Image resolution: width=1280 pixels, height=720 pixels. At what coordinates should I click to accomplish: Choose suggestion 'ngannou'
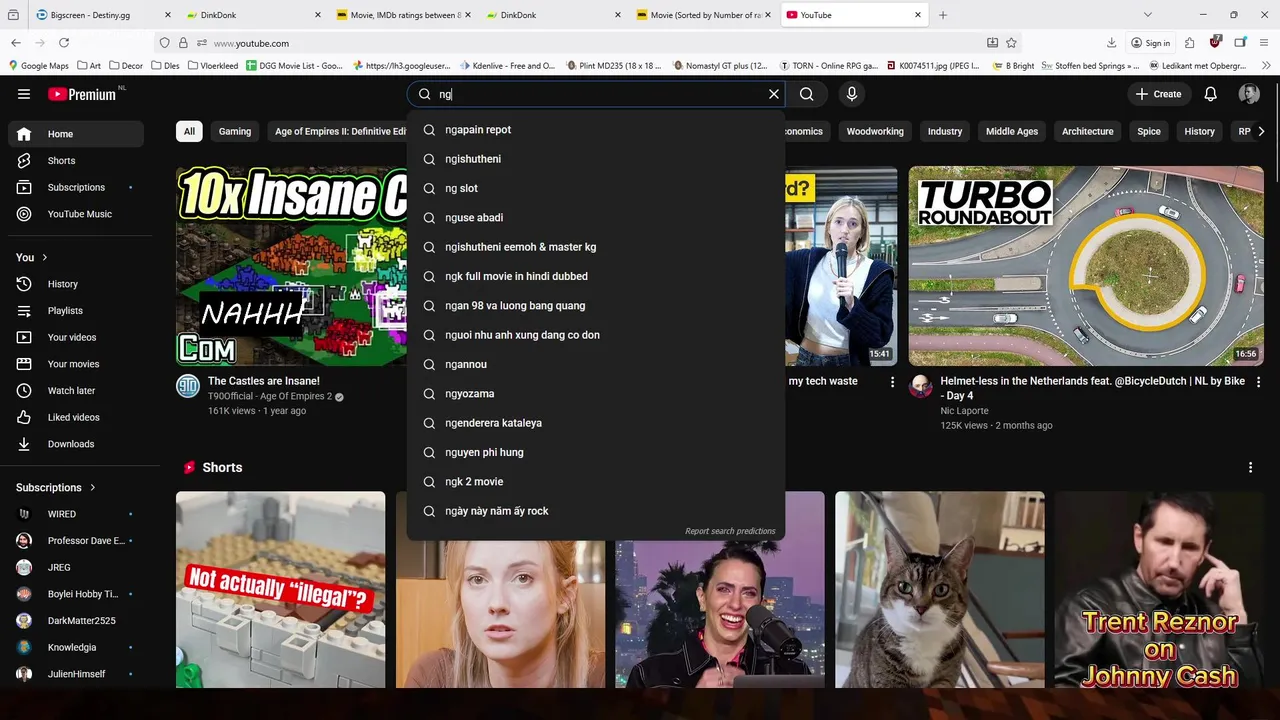pos(596,364)
